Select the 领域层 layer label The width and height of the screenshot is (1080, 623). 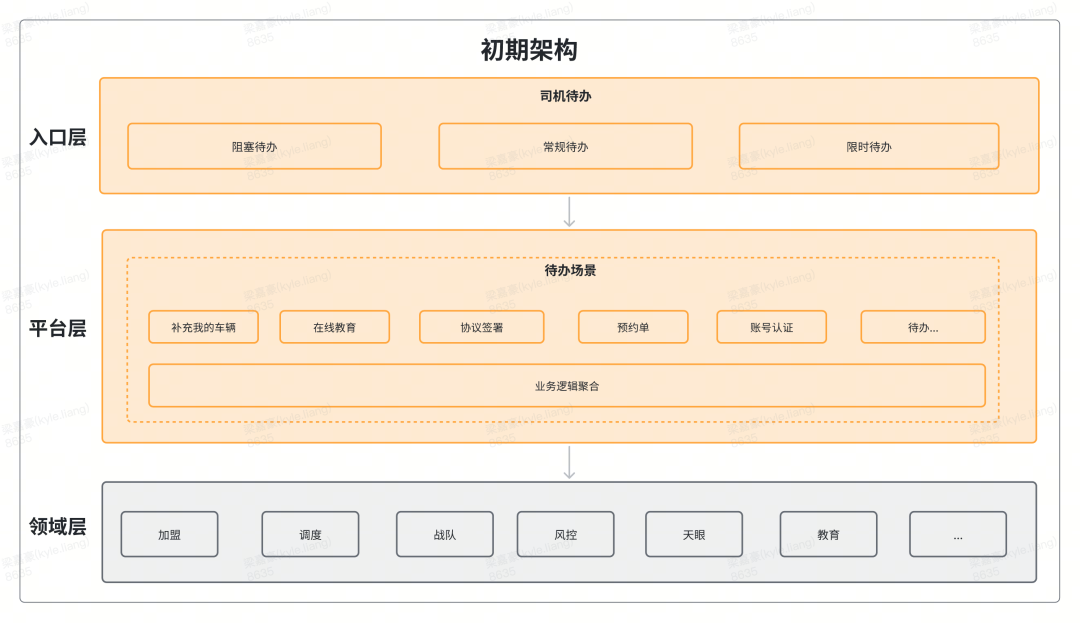(58, 527)
